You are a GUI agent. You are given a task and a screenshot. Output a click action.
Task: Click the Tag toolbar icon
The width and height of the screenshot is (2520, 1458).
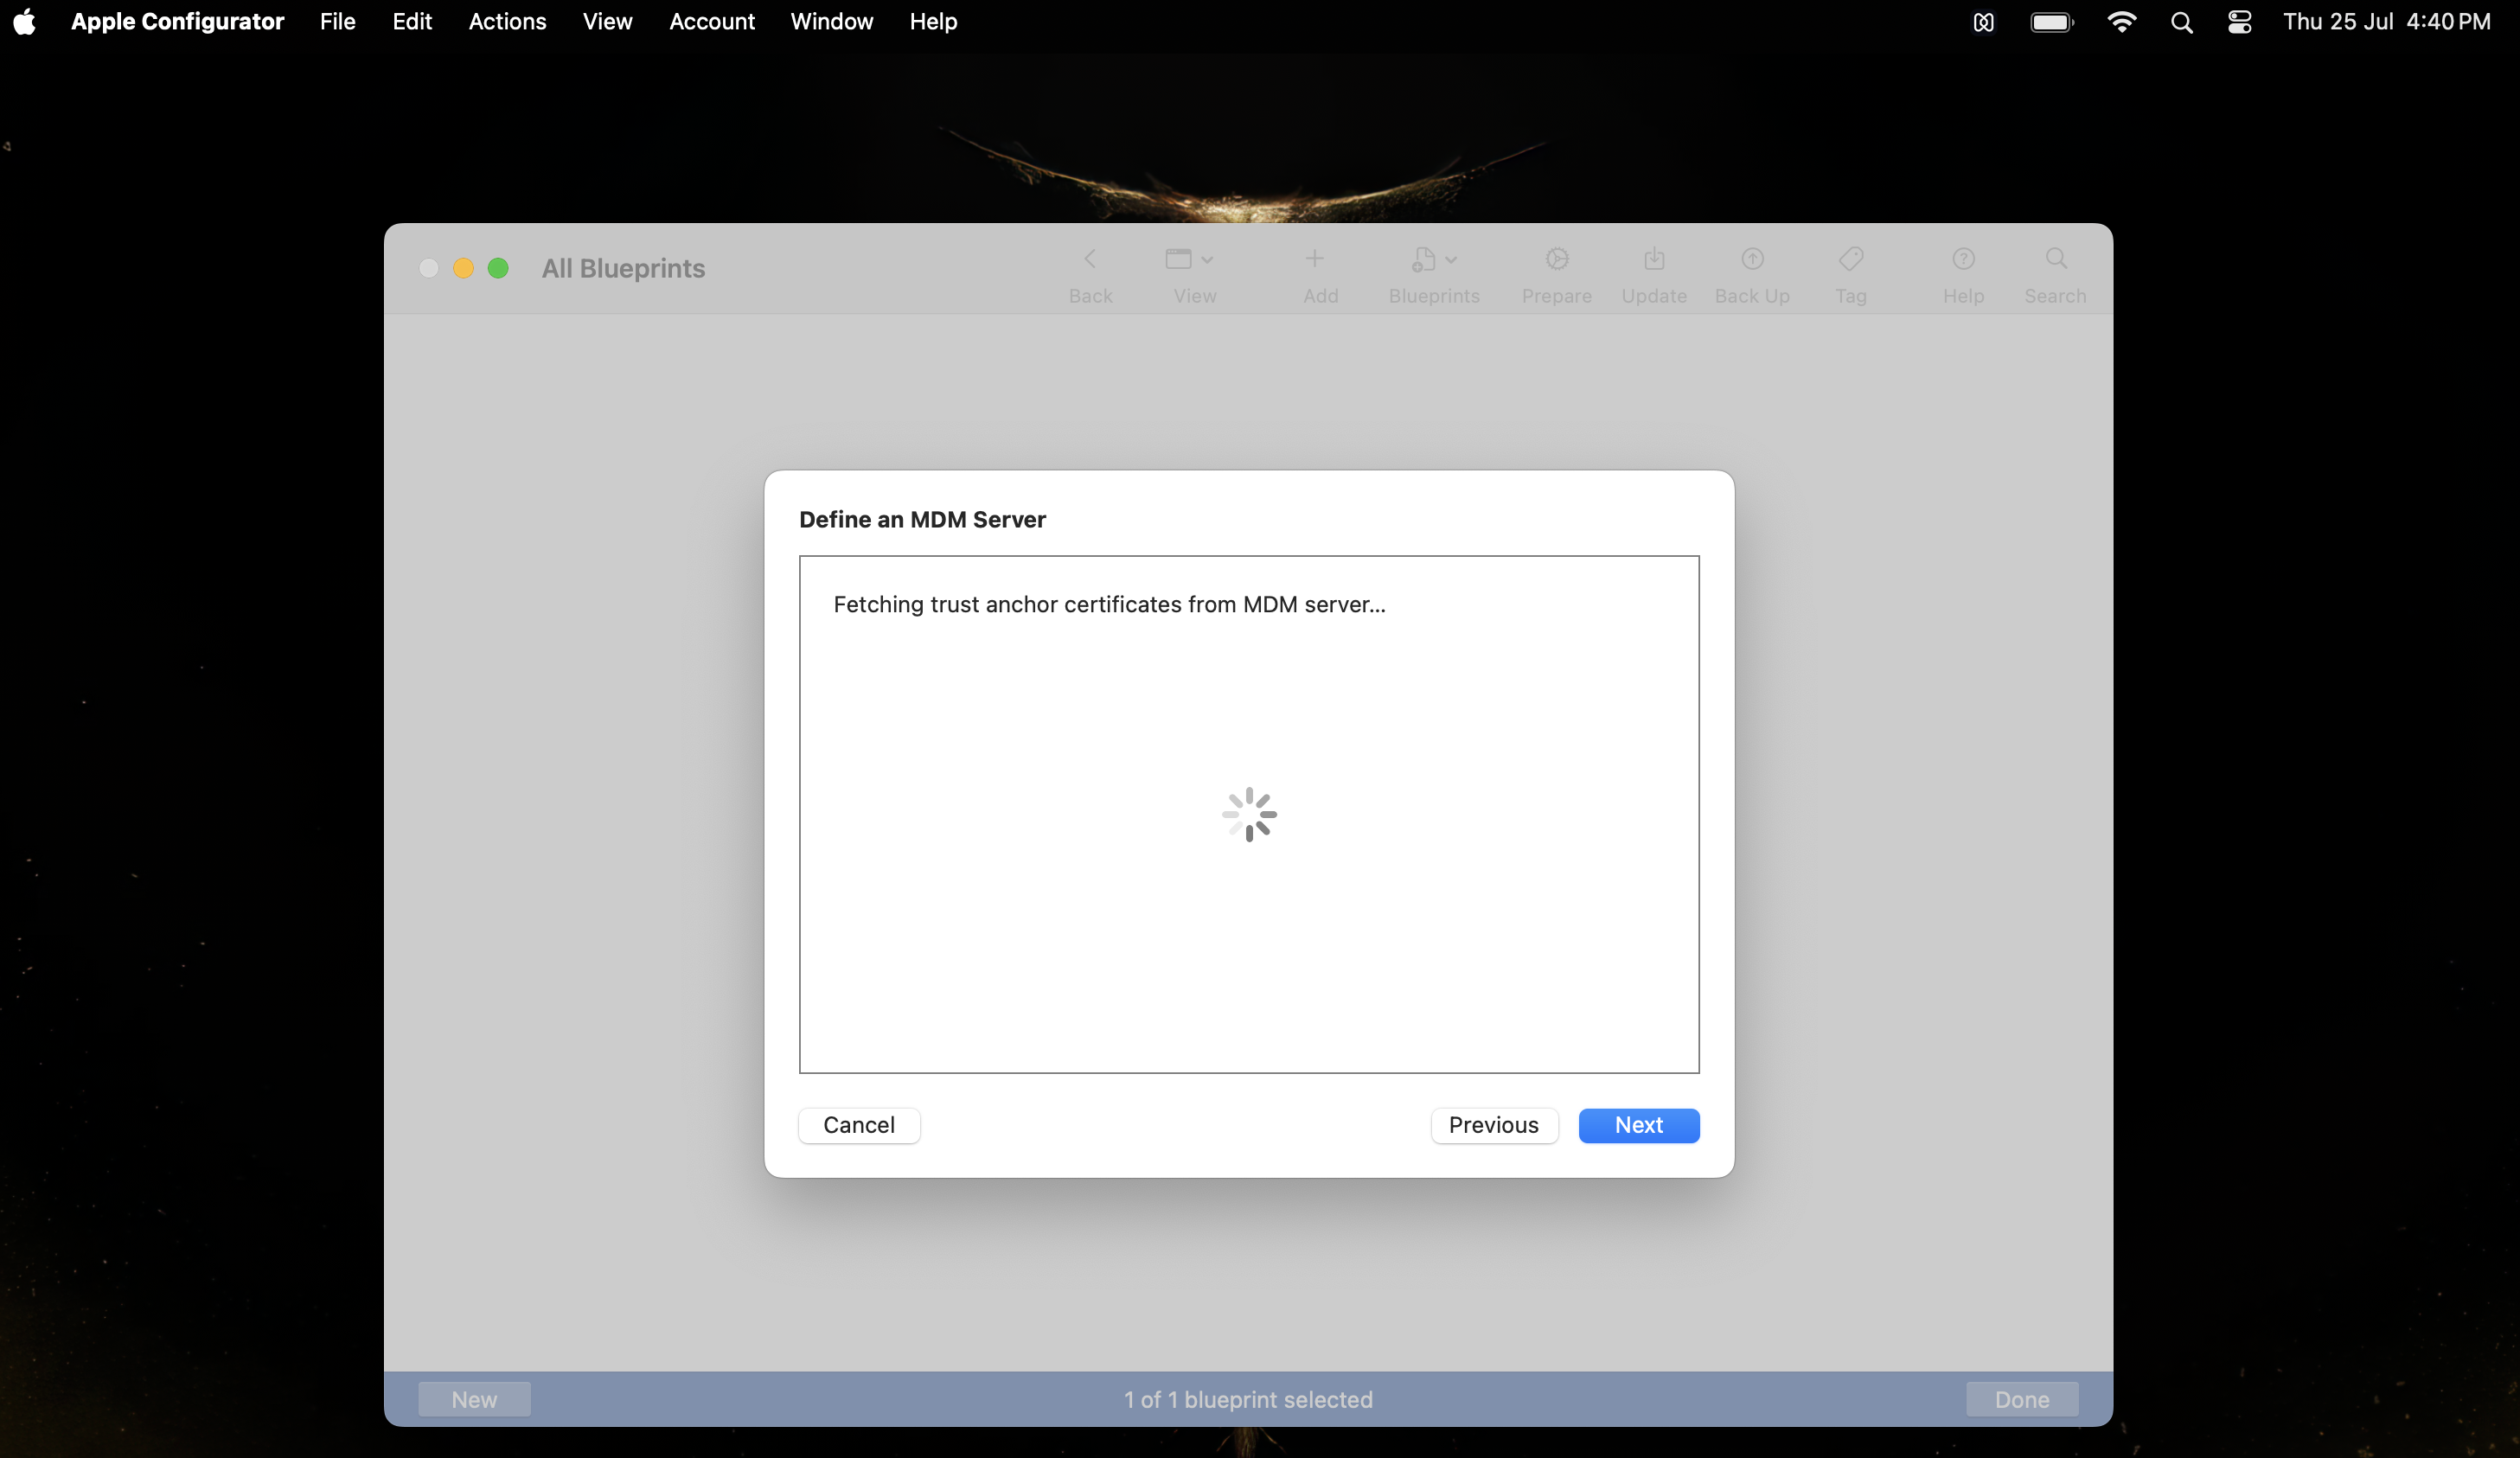1851,259
